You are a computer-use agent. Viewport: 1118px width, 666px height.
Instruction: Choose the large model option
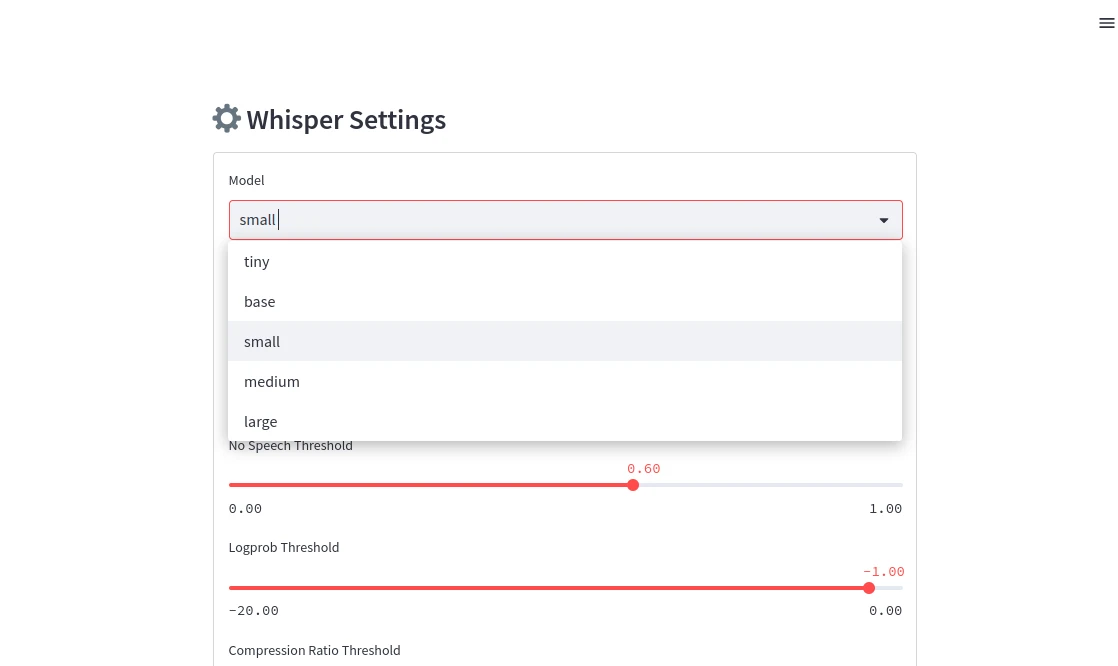click(x=261, y=422)
